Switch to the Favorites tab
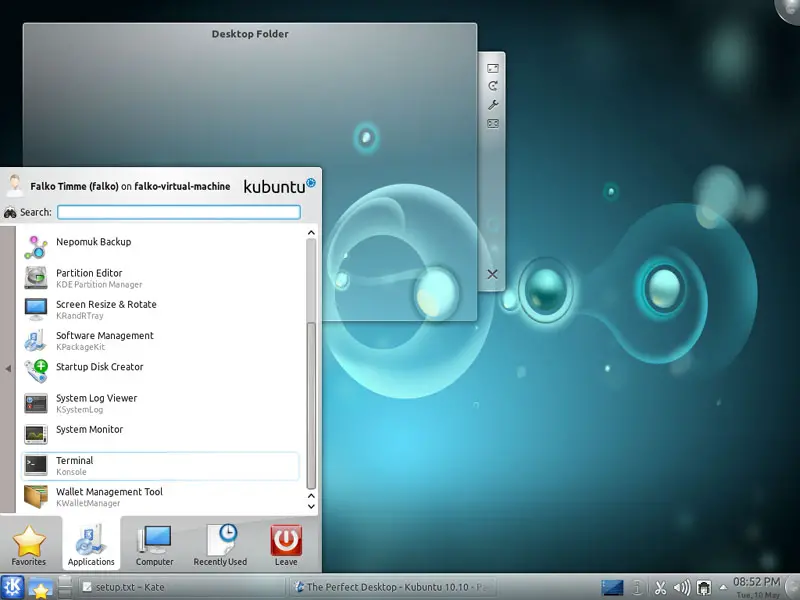This screenshot has width=800, height=600. pos(29,545)
